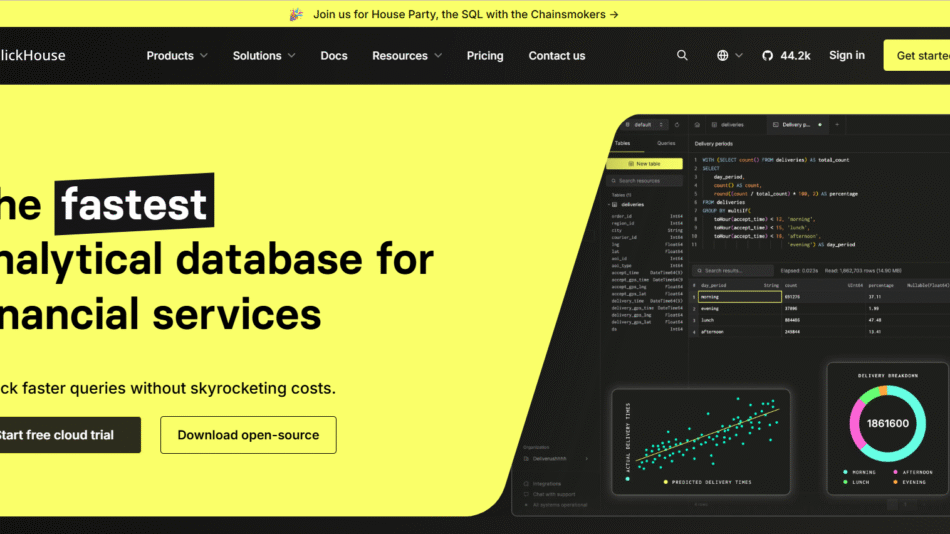Click Download open-source button

click(x=248, y=435)
